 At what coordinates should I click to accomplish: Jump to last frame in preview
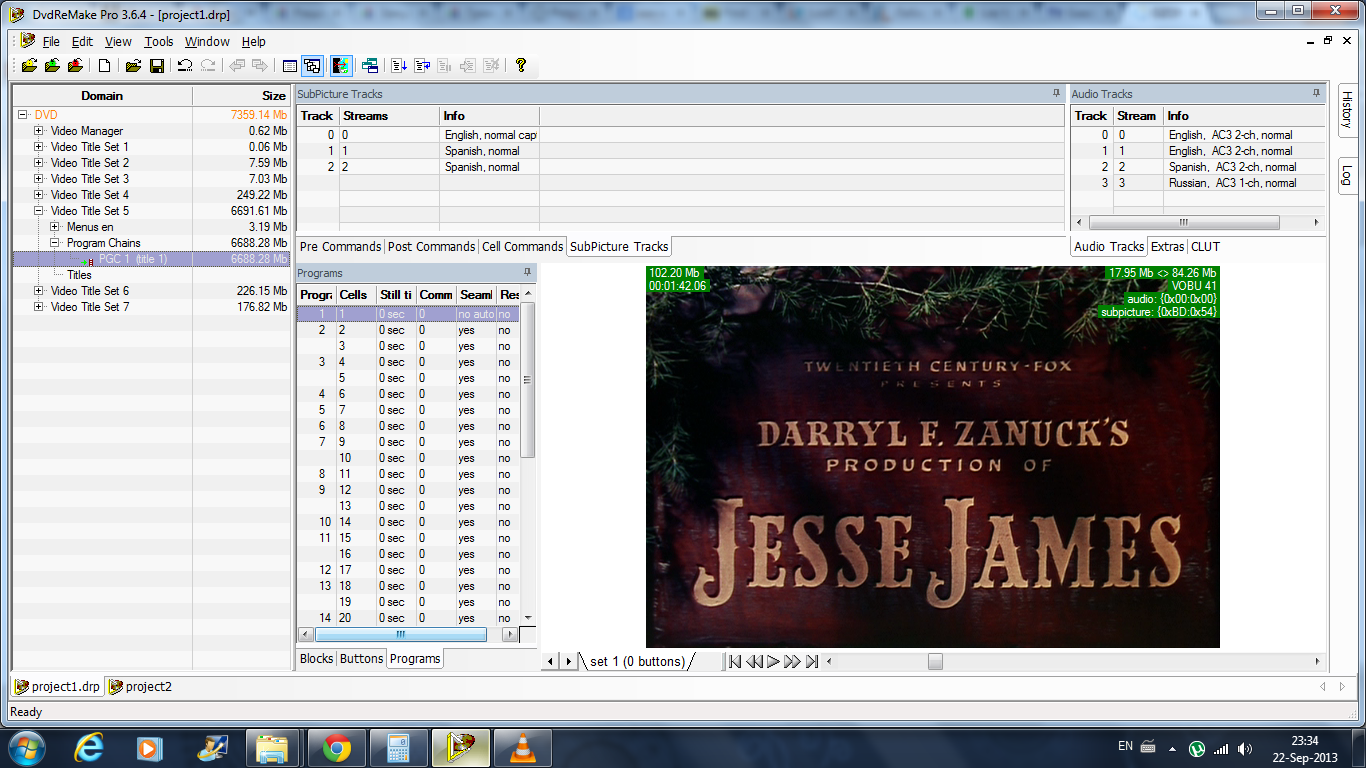point(812,662)
